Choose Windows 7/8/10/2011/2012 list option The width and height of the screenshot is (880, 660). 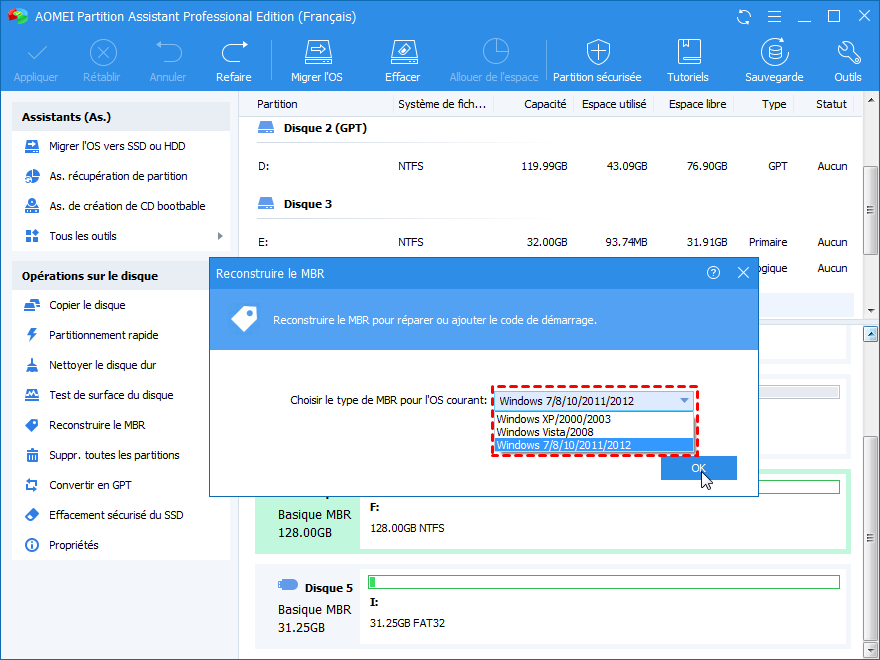point(594,445)
